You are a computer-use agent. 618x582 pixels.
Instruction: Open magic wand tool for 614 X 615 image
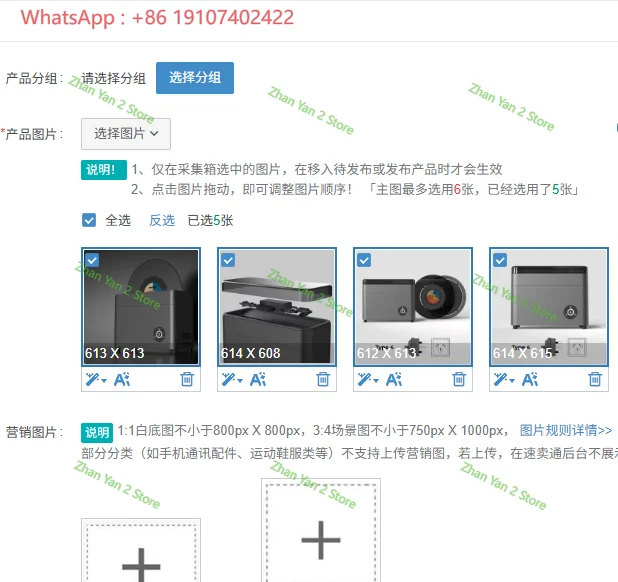[x=504, y=379]
